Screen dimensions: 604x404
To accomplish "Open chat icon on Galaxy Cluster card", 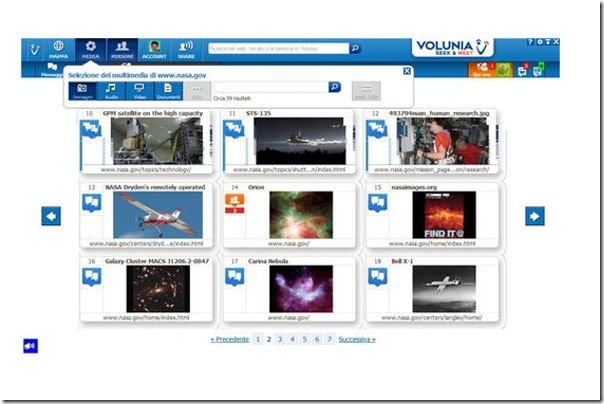I will point(92,277).
